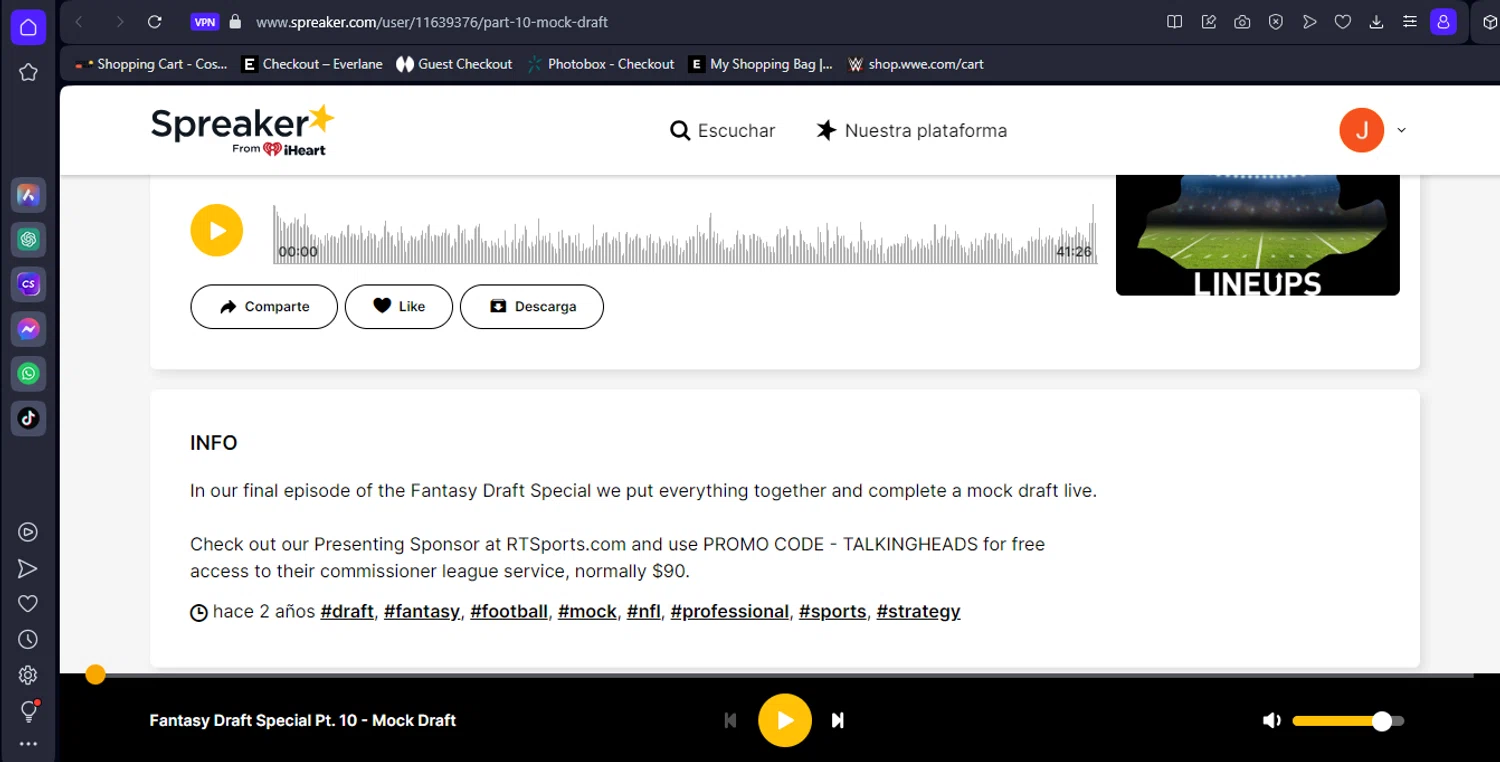1500x762 pixels.
Task: Open the #fantasy hashtag link
Action: pos(422,612)
